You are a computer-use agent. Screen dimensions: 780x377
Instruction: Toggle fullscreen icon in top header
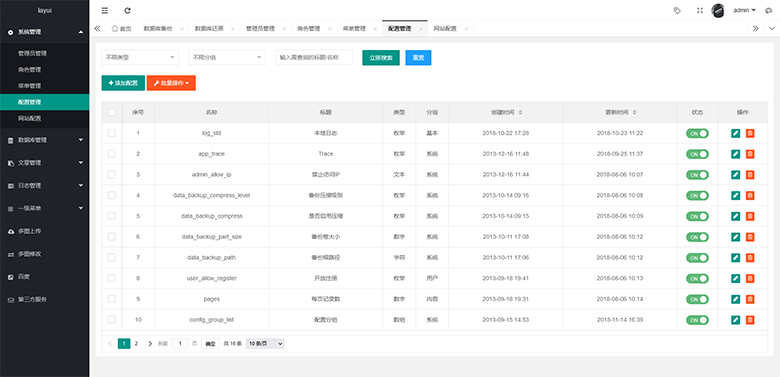pos(700,10)
